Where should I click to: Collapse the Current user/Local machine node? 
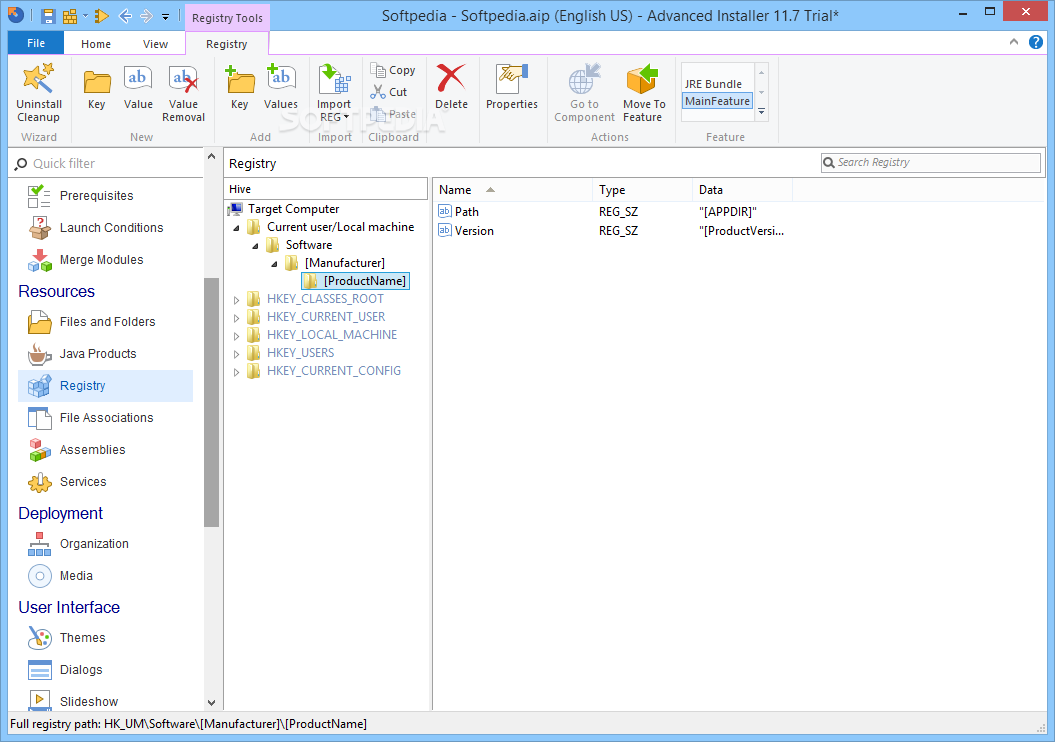click(x=237, y=228)
